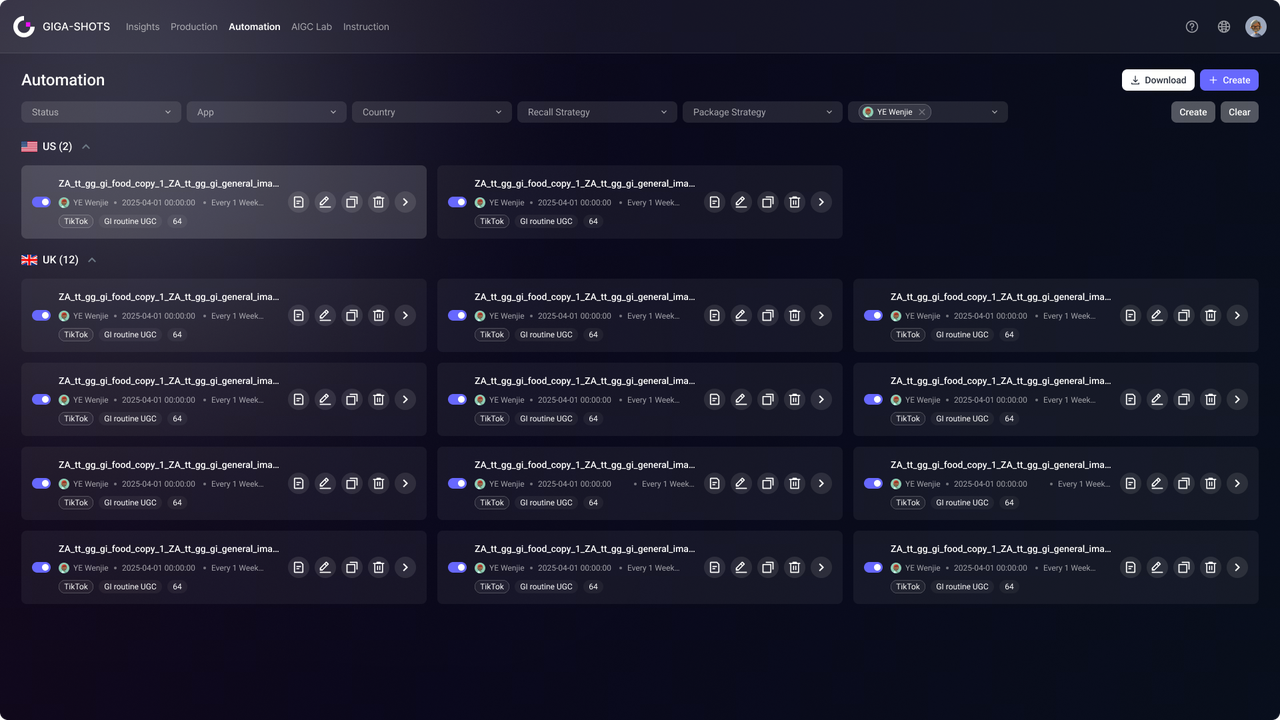
Task: View details document icon on highlighted US card
Action: [298, 202]
